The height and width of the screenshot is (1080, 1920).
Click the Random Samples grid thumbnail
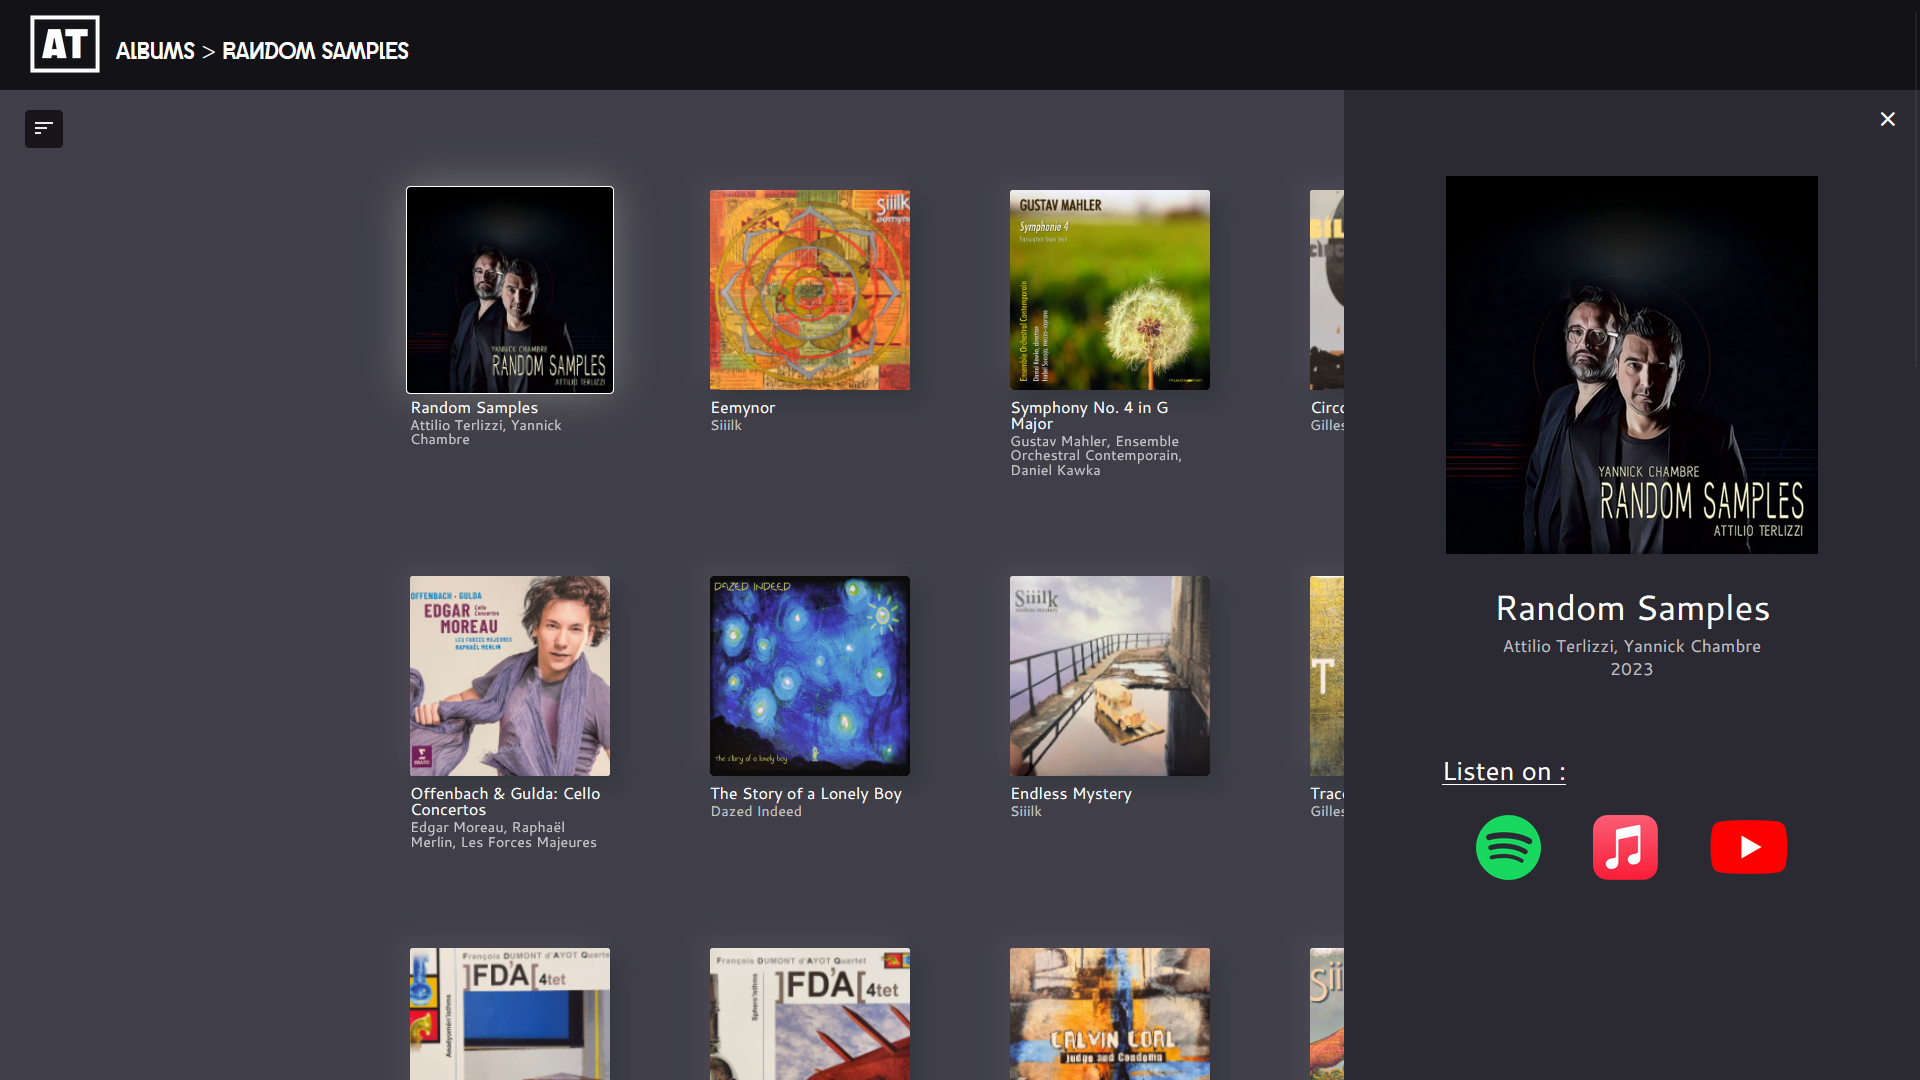click(x=510, y=290)
